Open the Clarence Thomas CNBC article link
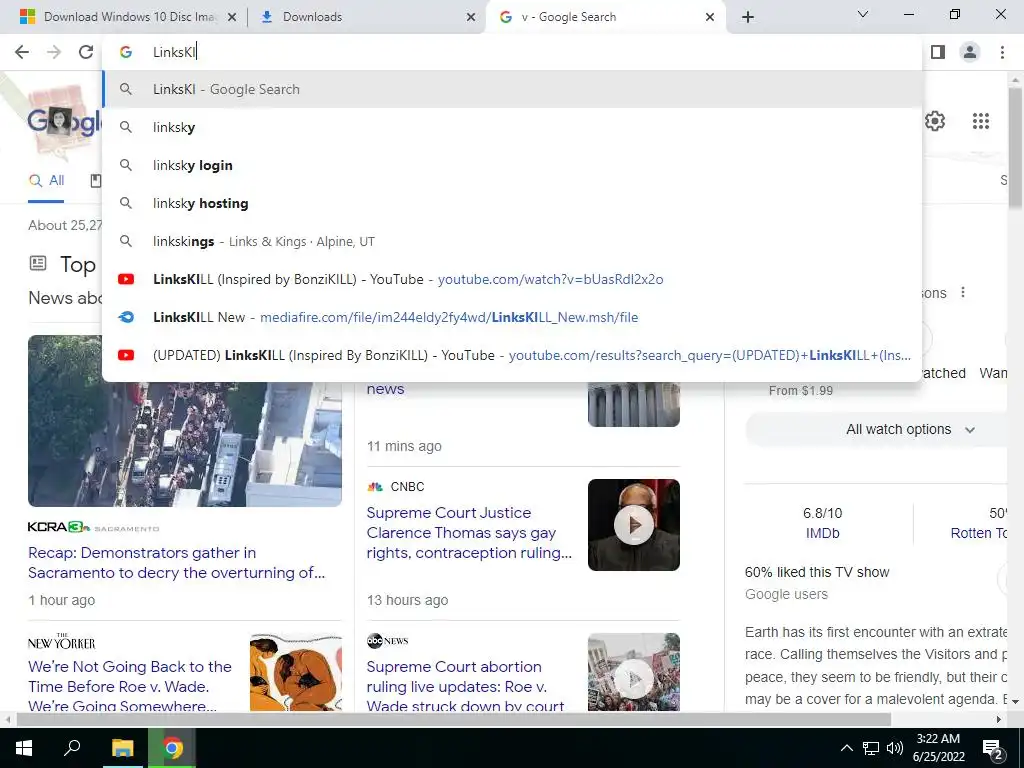Screen dimensions: 1024x768 (469, 532)
